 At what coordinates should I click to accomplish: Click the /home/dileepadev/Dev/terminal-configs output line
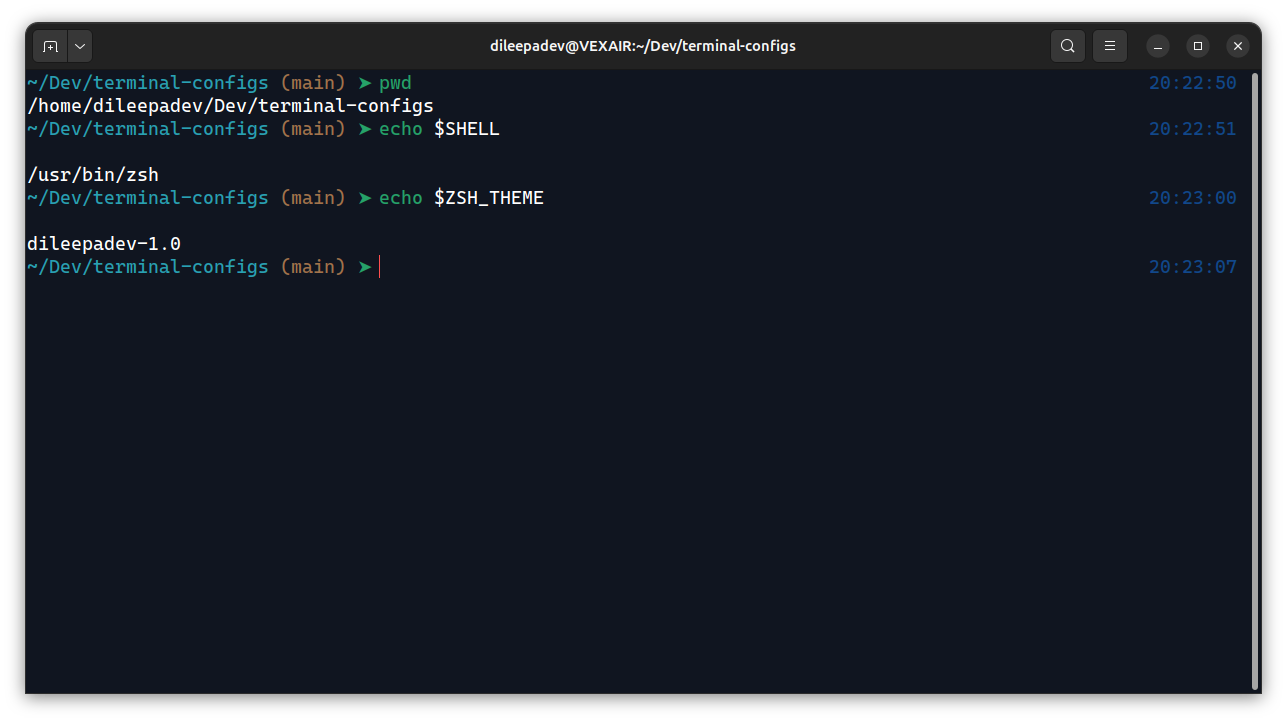231,106
